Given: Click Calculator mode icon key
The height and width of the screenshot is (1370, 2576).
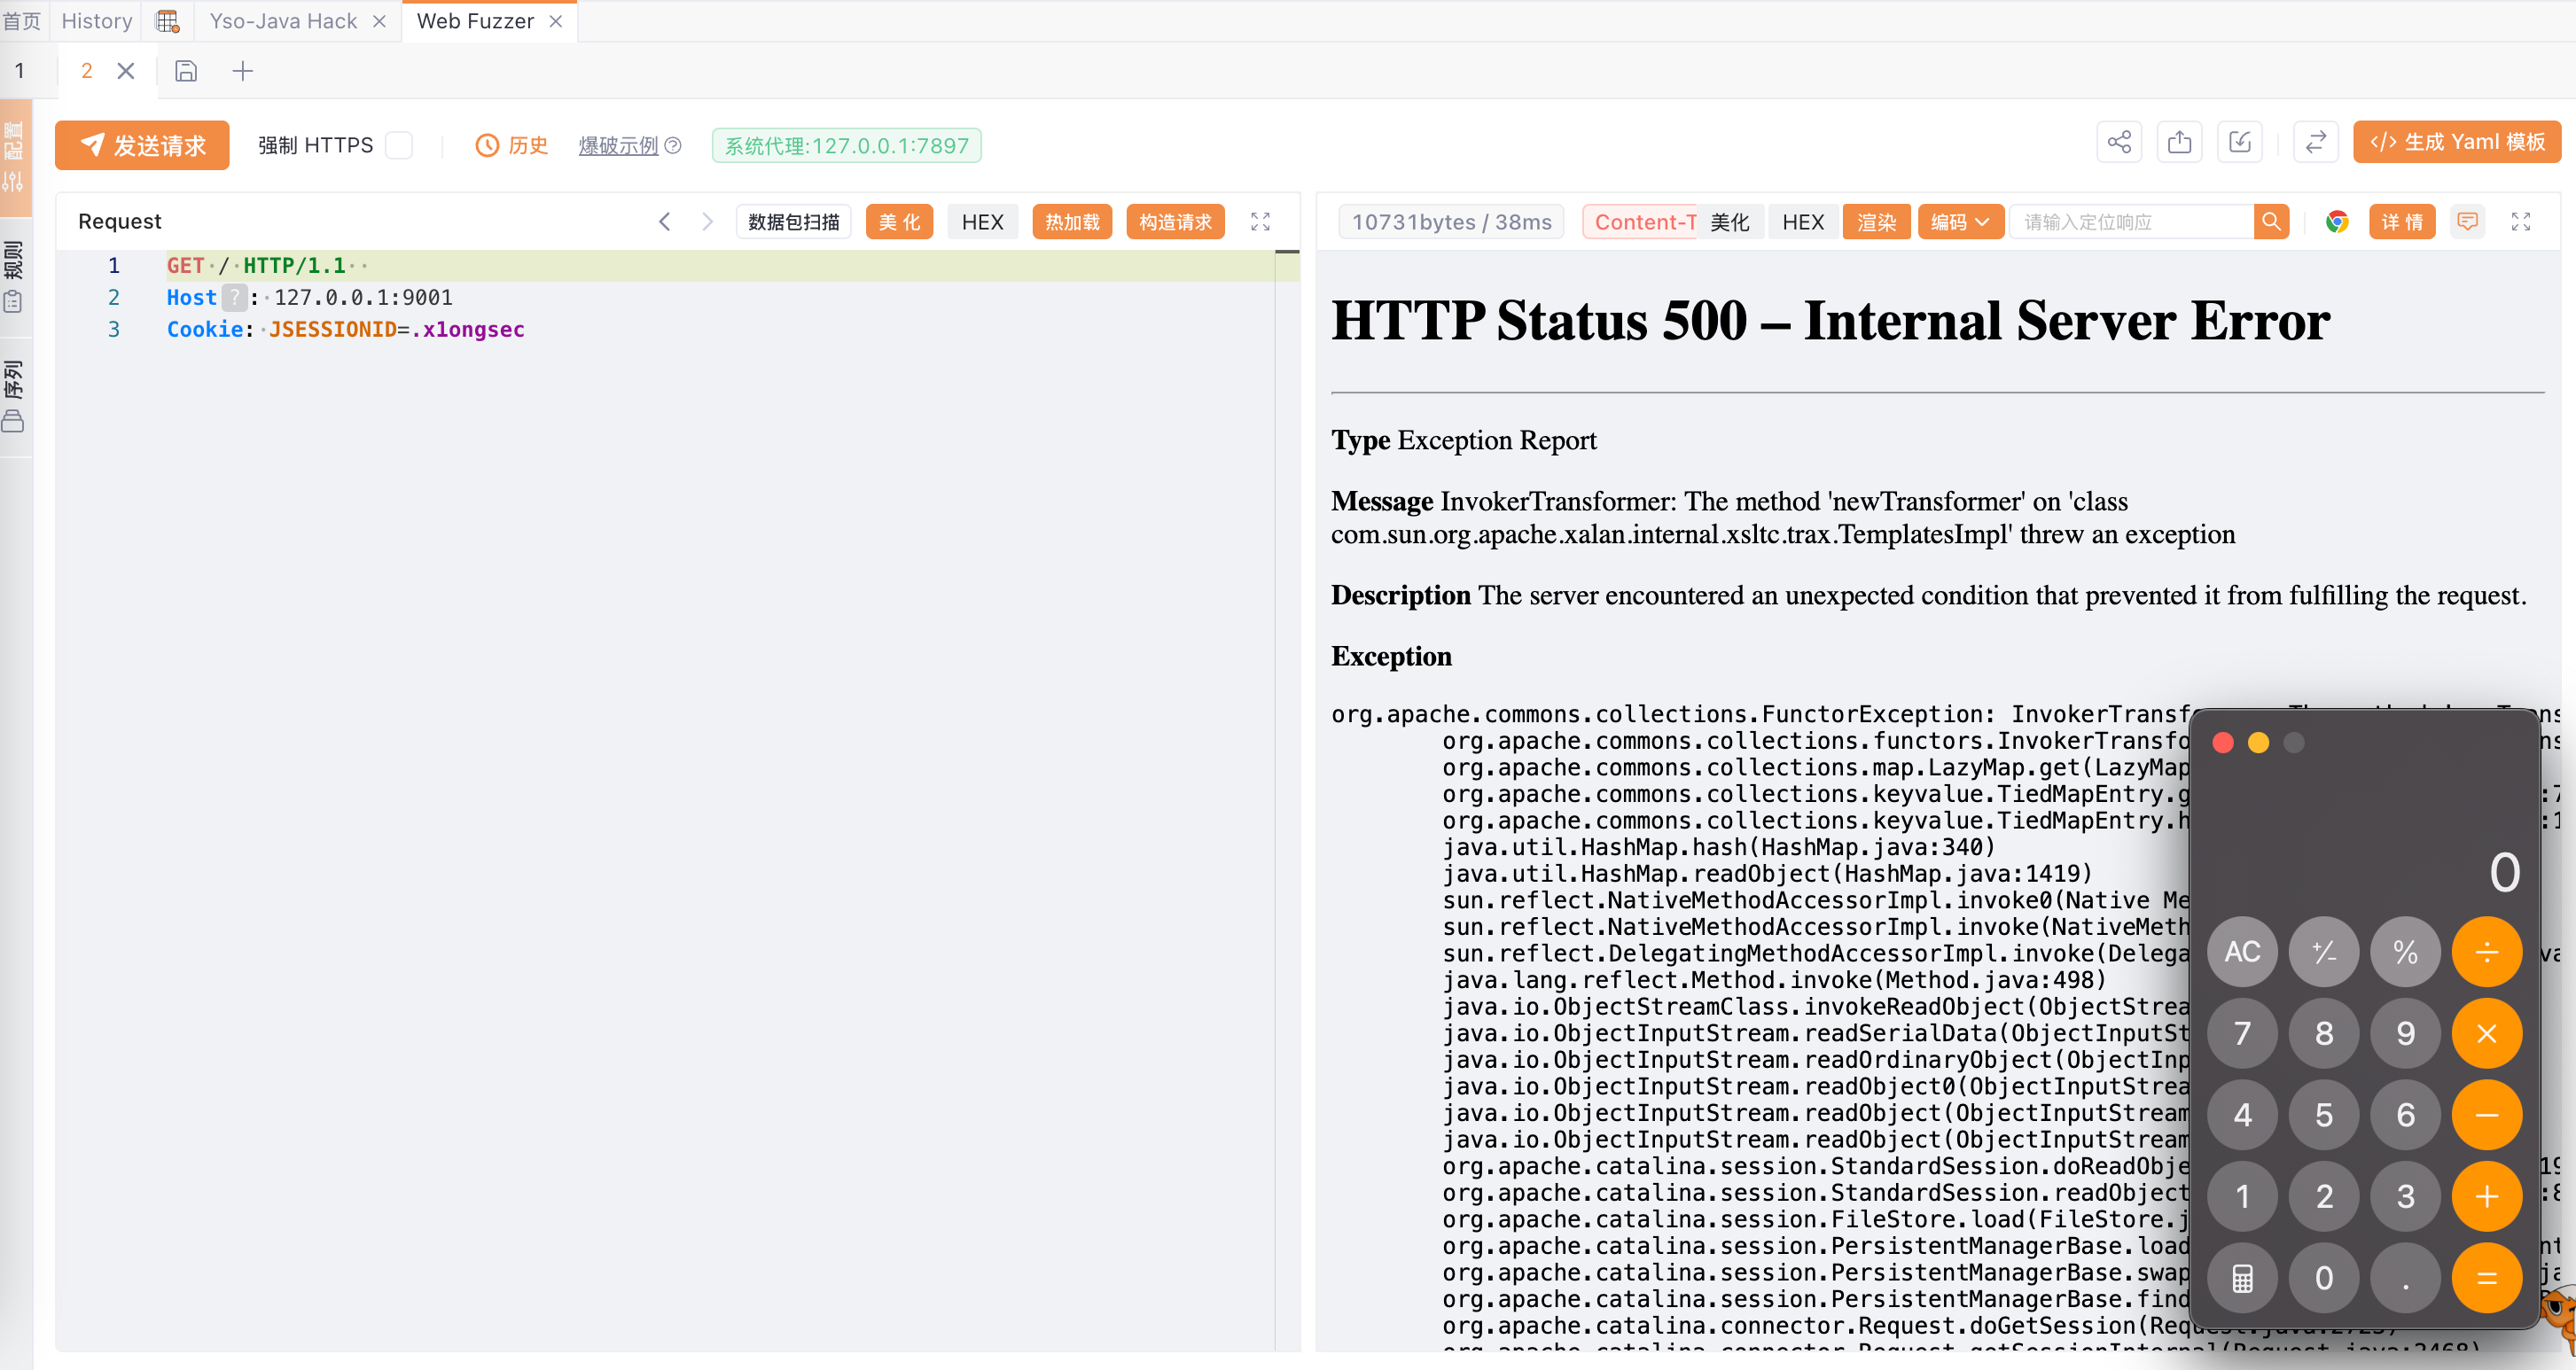Looking at the screenshot, I should pyautogui.click(x=2242, y=1277).
